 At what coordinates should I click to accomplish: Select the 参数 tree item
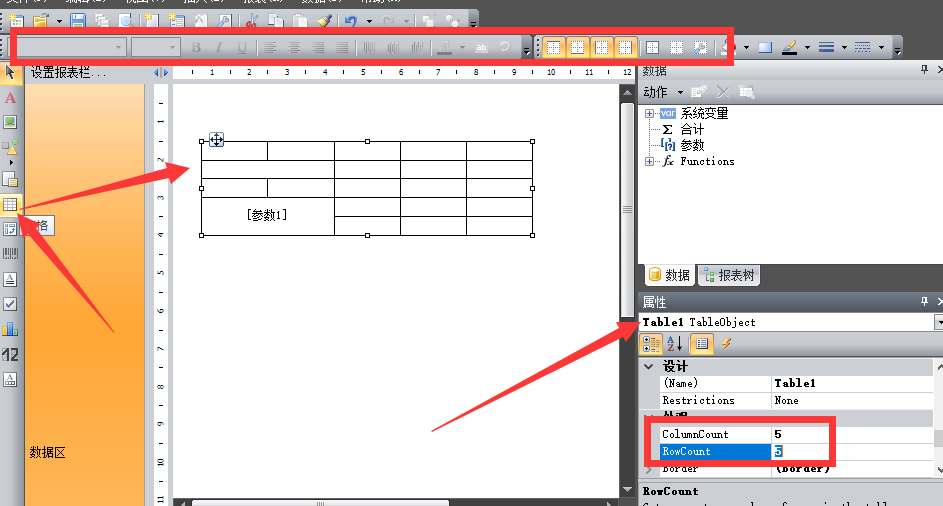pyautogui.click(x=692, y=145)
